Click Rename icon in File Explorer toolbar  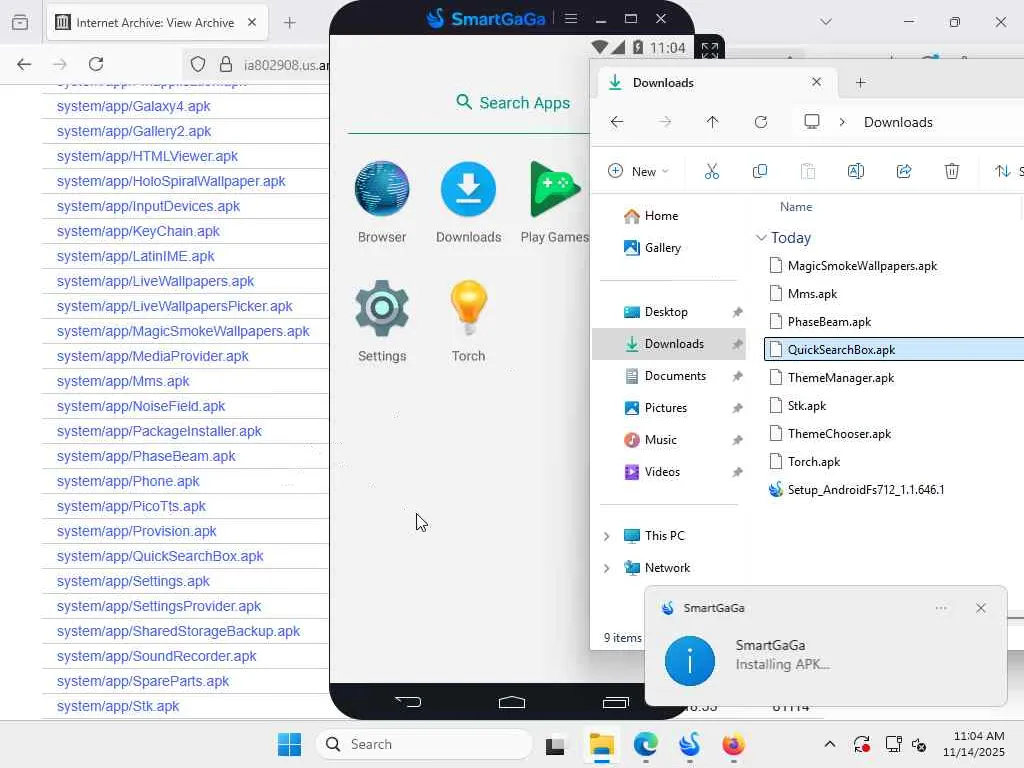[x=856, y=171]
